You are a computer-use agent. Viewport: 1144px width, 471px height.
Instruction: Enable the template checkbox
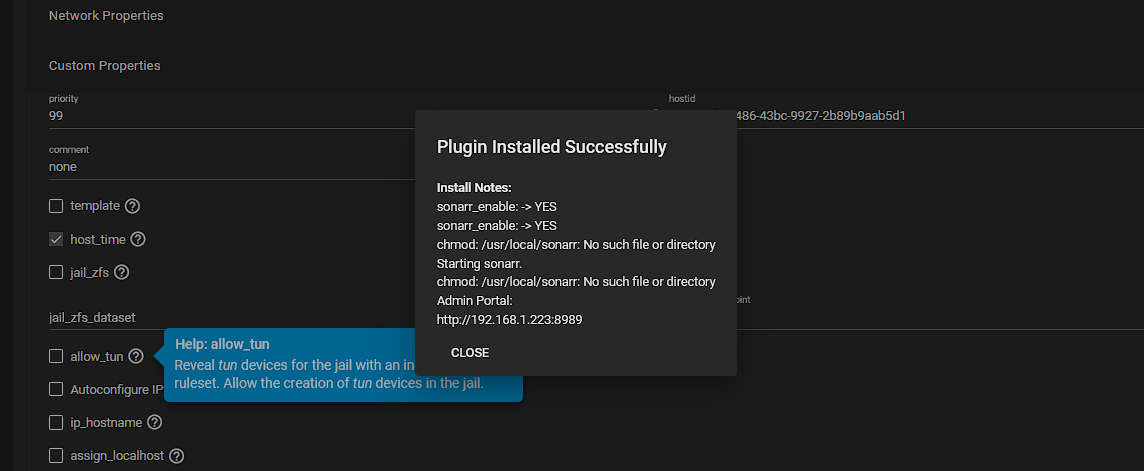pos(56,206)
